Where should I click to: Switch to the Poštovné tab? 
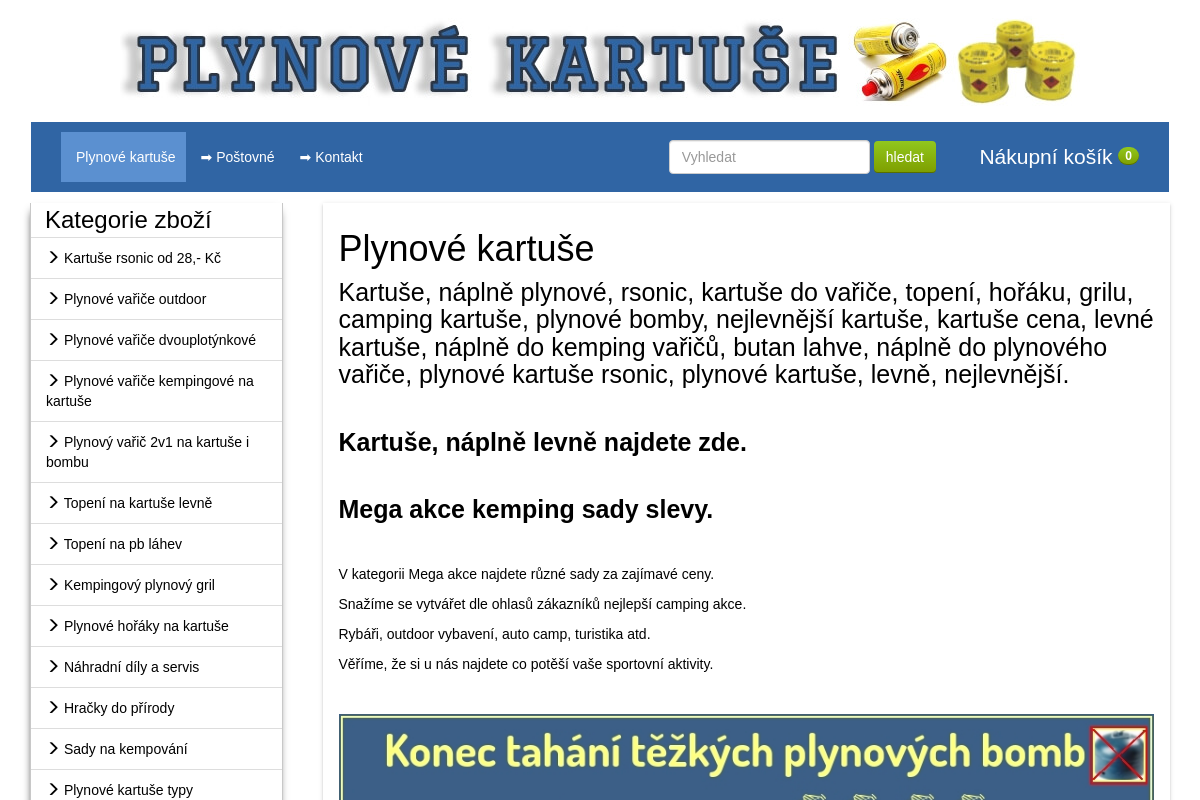point(245,157)
